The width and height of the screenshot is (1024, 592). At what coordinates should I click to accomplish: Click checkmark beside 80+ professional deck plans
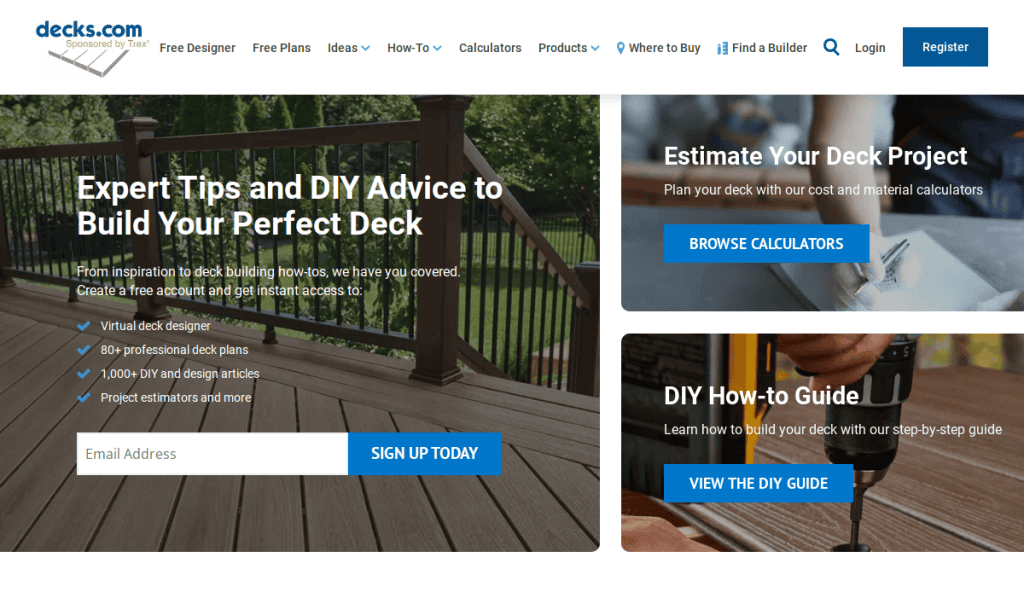pos(84,350)
